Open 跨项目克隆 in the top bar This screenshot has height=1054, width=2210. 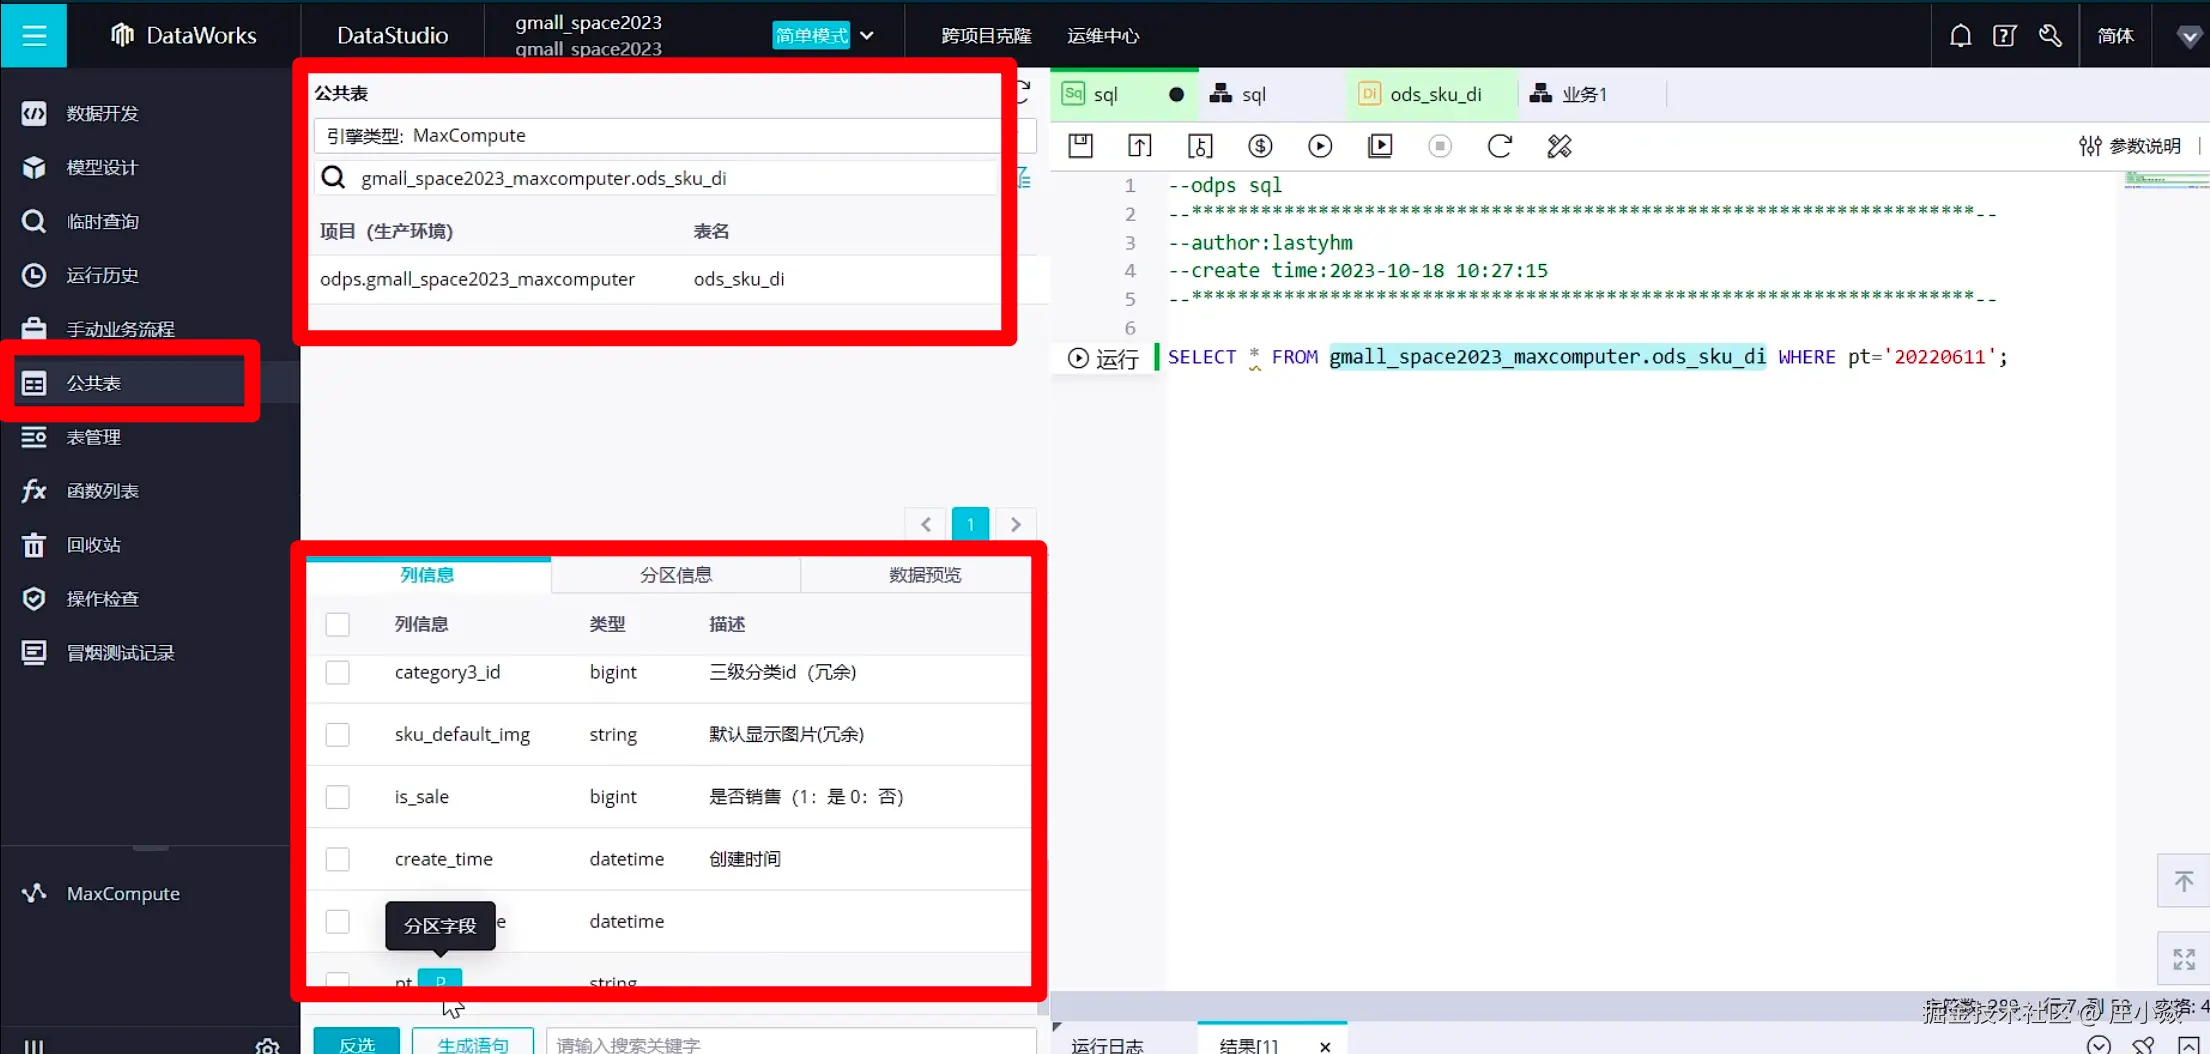point(986,36)
